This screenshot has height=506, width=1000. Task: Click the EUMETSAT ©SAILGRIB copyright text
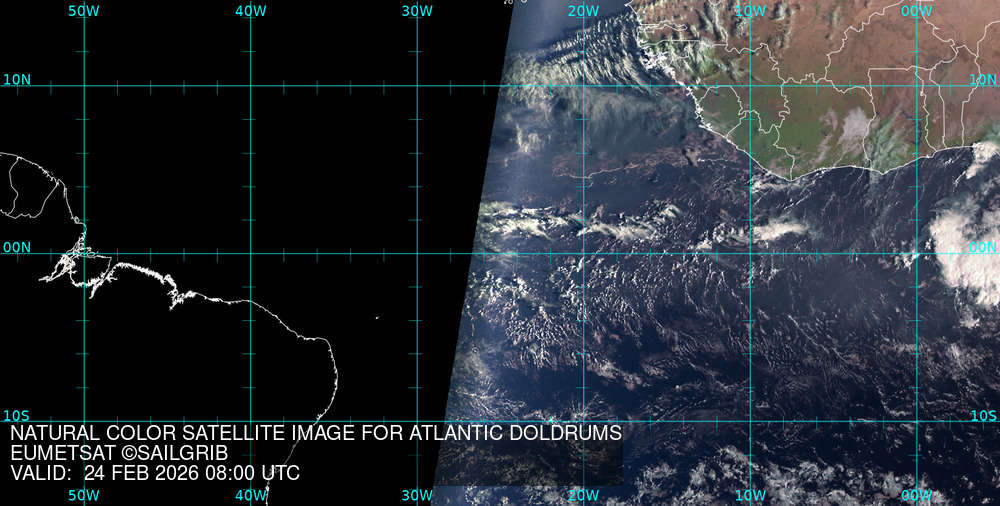click(x=119, y=453)
